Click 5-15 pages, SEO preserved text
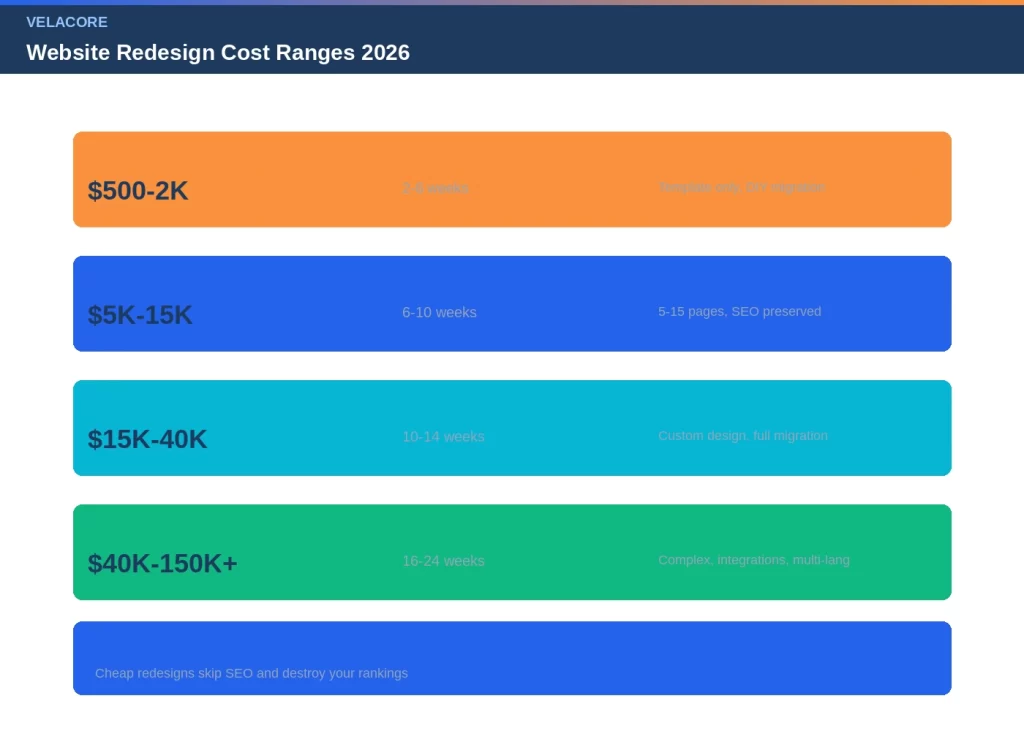This screenshot has height=731, width=1024. (740, 312)
